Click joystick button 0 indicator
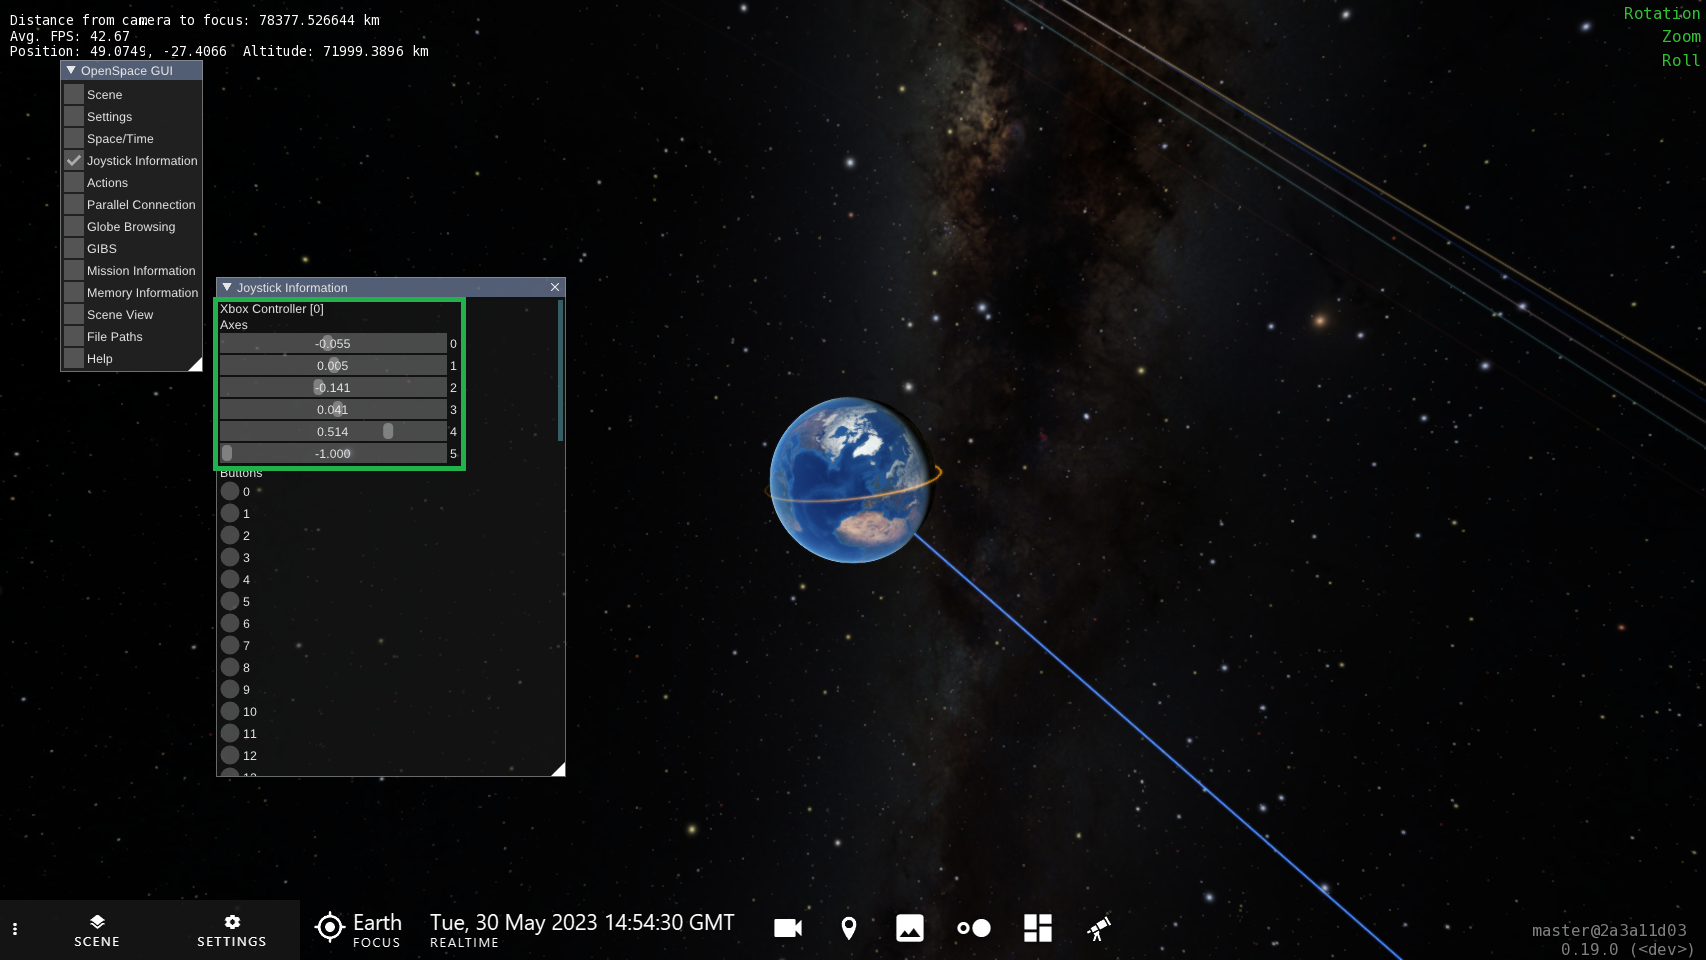Image resolution: width=1706 pixels, height=960 pixels. (230, 491)
